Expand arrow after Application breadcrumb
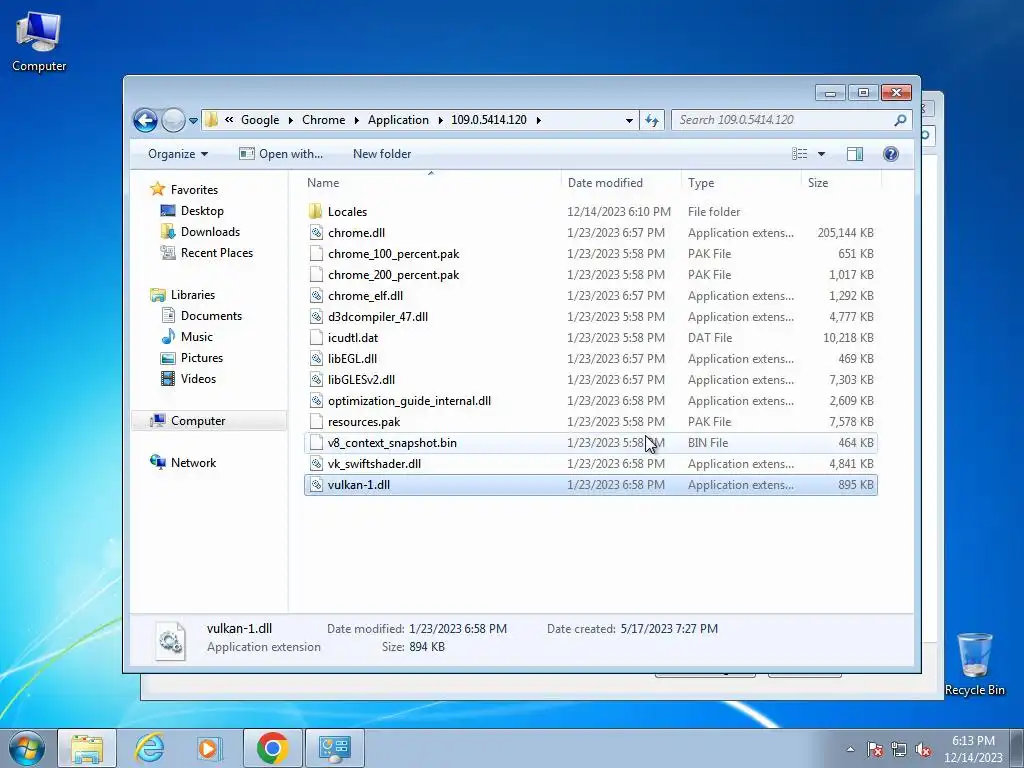 pyautogui.click(x=440, y=120)
